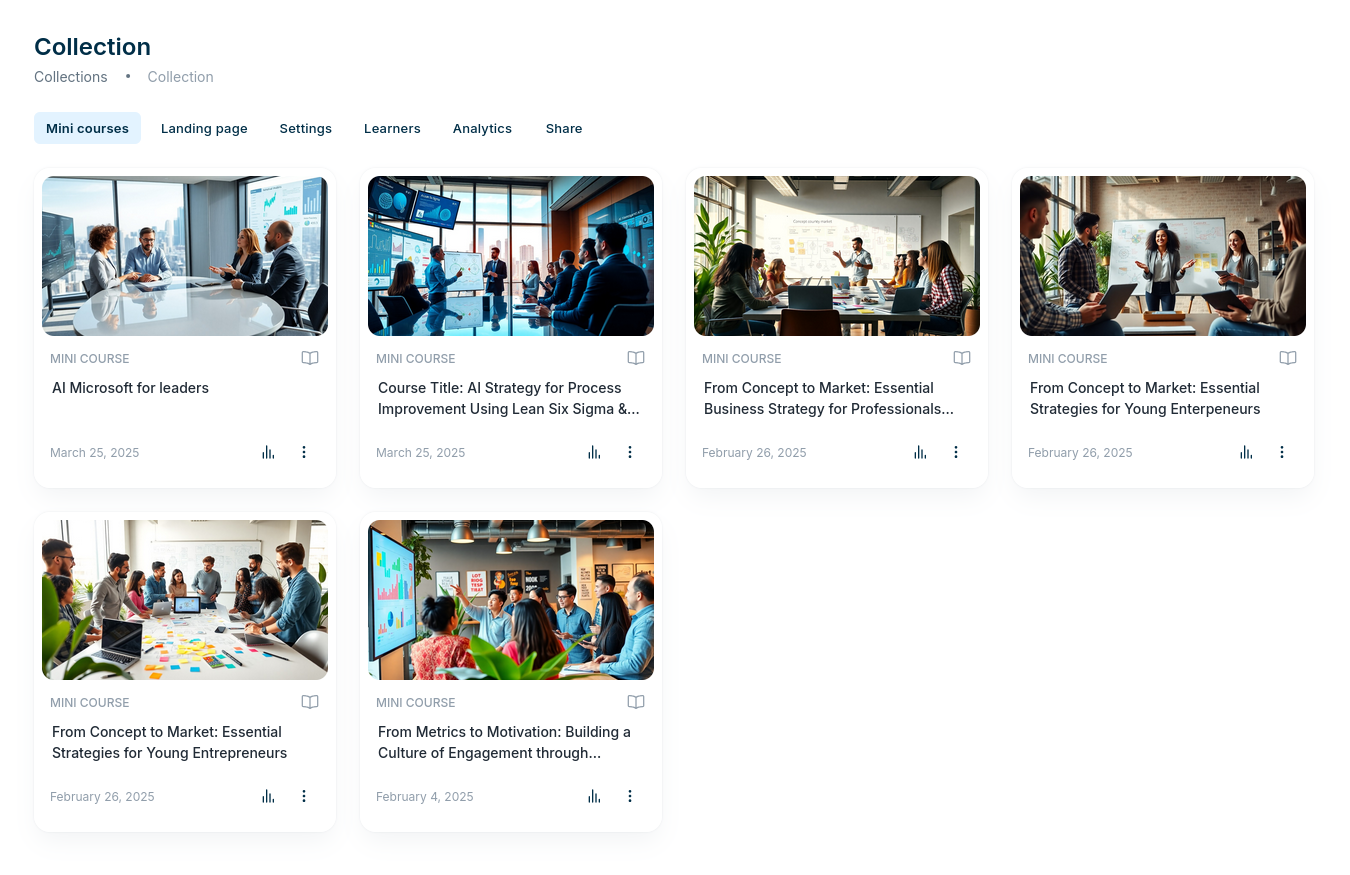Click thumbnail of Young Entrepreneurs course
The width and height of the screenshot is (1350, 875).
[185, 600]
